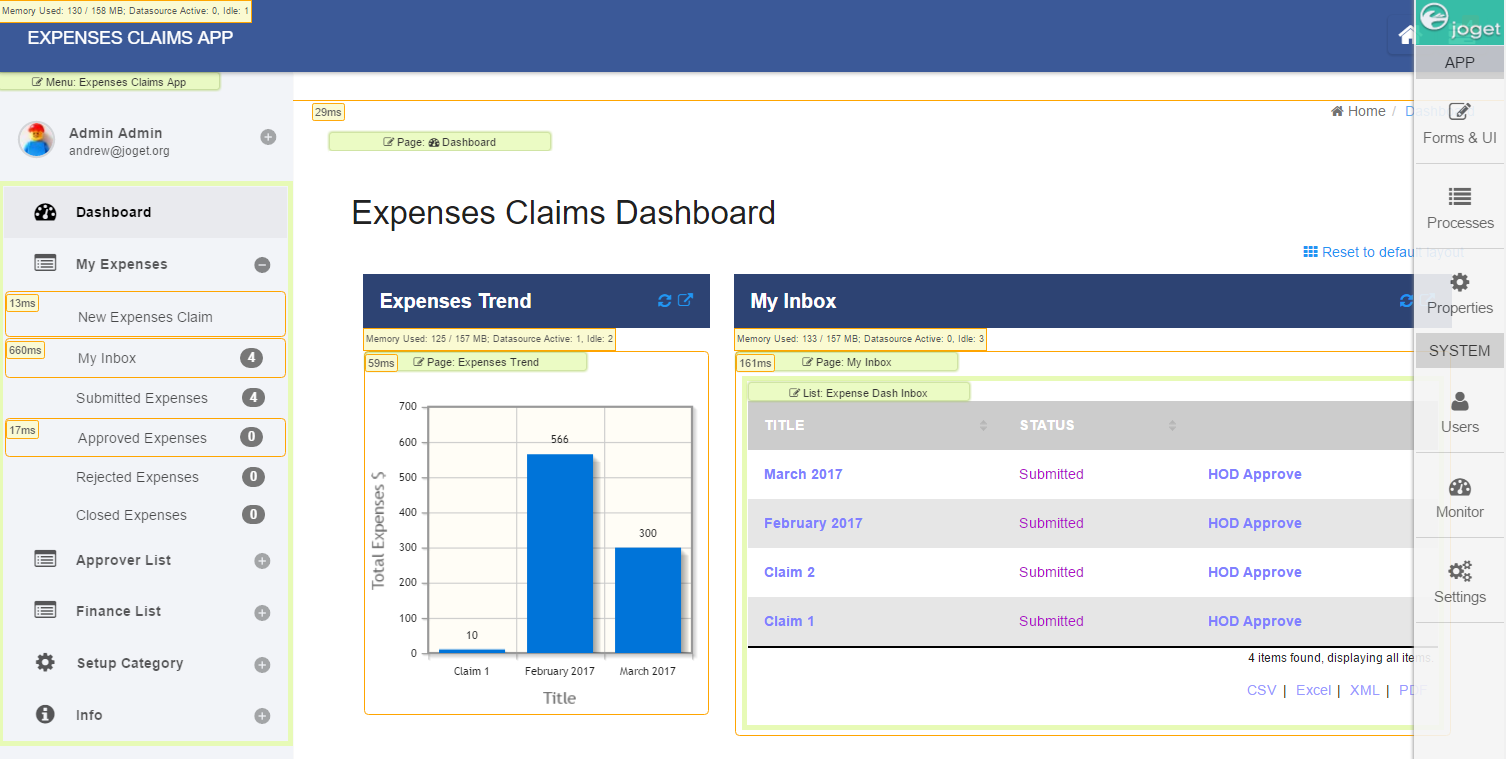1506x759 pixels.
Task: Click the Users icon in system panel
Action: click(1459, 402)
